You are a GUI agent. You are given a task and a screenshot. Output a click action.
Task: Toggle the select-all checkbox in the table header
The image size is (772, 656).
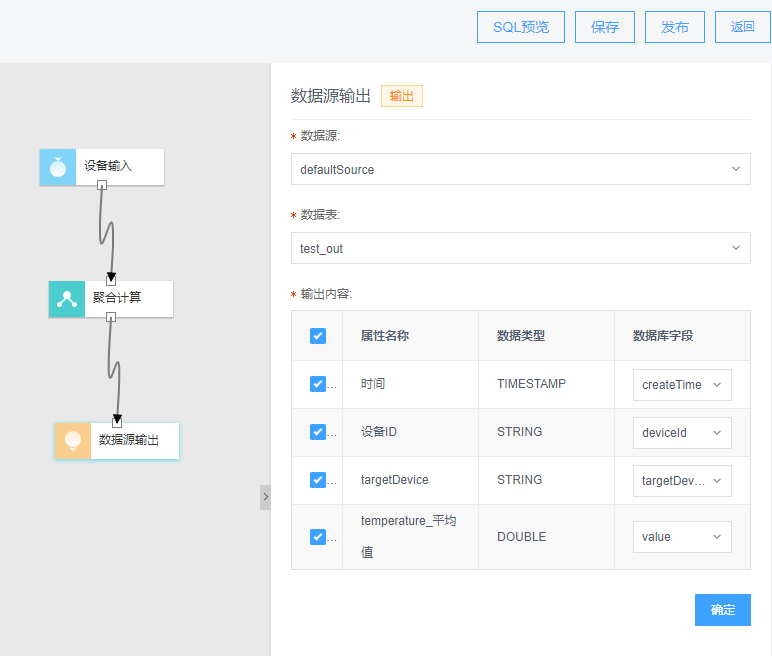(x=318, y=336)
